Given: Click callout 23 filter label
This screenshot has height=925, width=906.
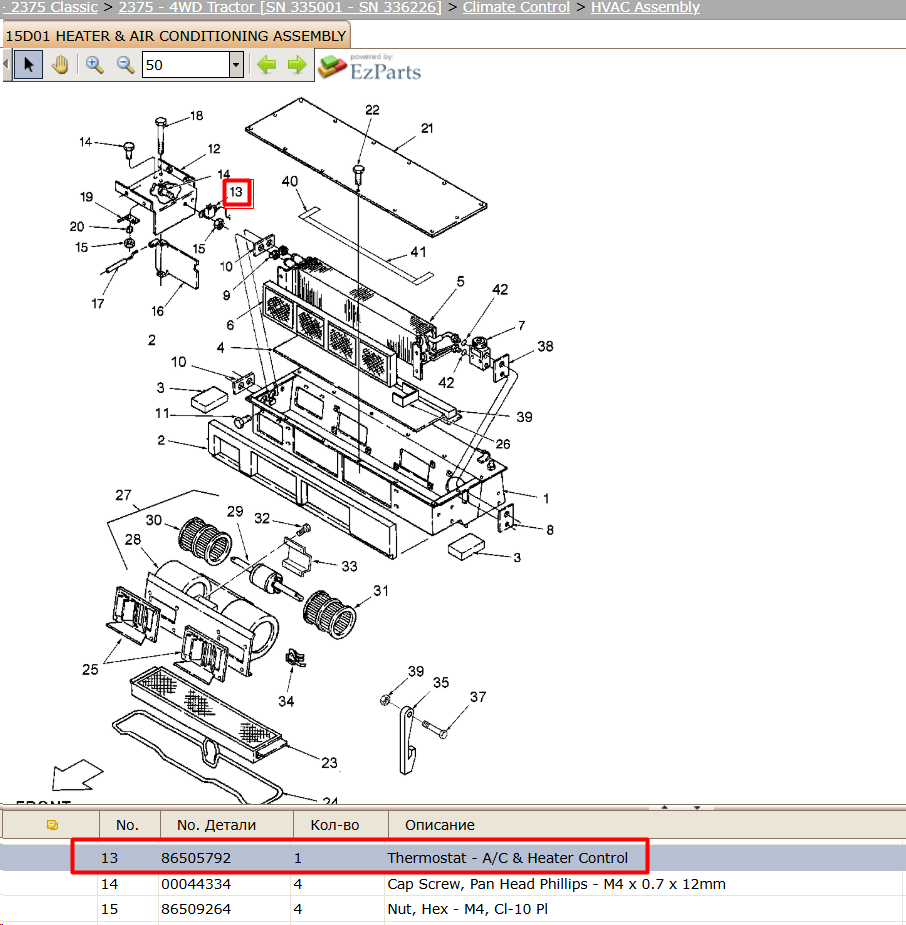Looking at the screenshot, I should click(329, 763).
